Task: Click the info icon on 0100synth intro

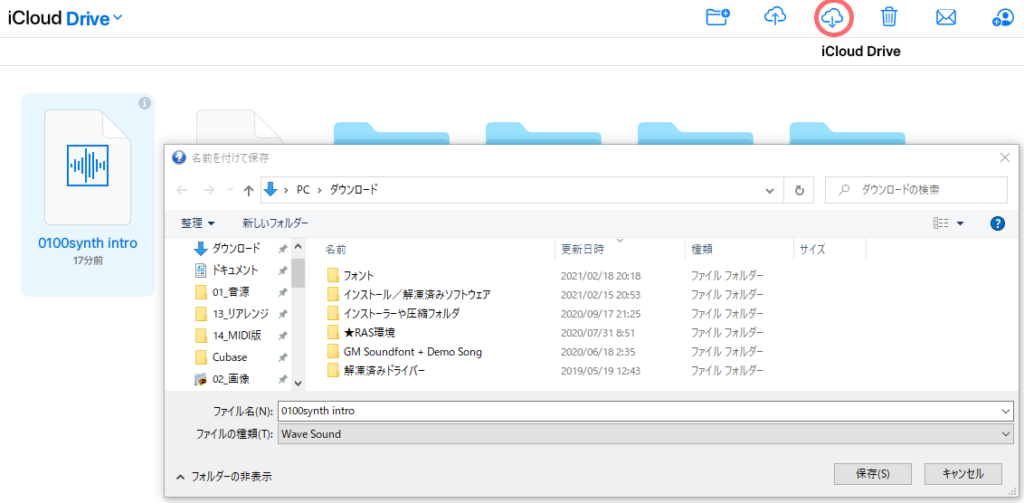Action: pos(144,103)
